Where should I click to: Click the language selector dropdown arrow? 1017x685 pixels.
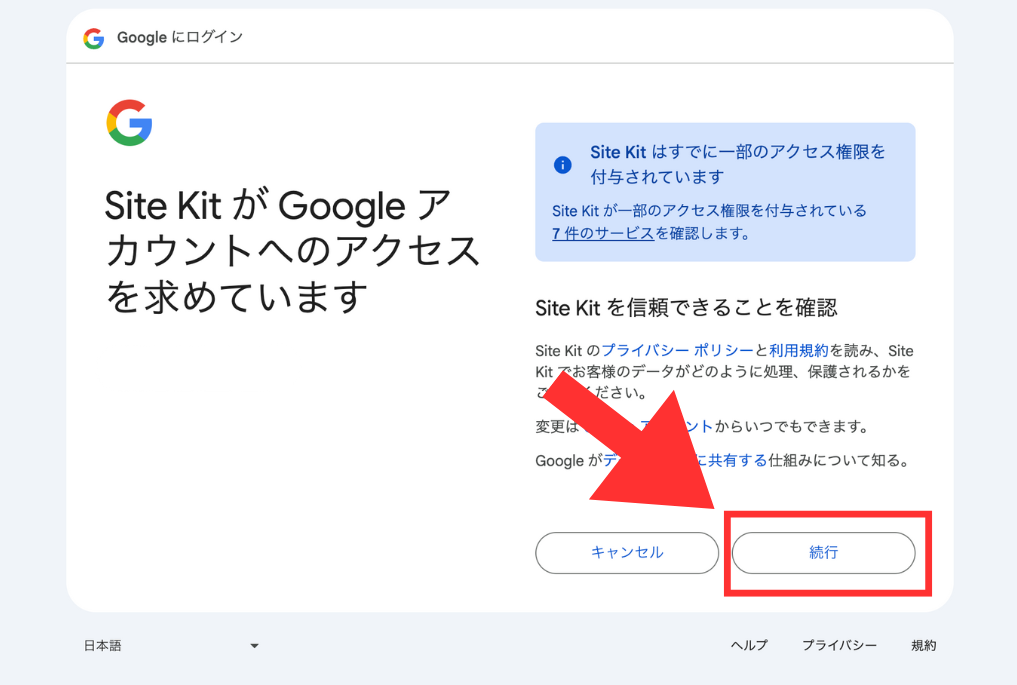click(254, 646)
